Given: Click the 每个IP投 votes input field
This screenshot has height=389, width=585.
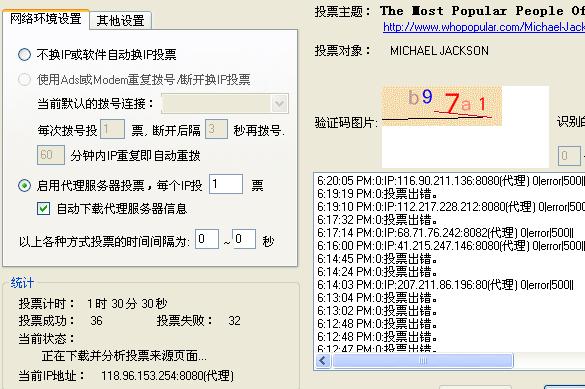Looking at the screenshot, I should pos(226,184).
